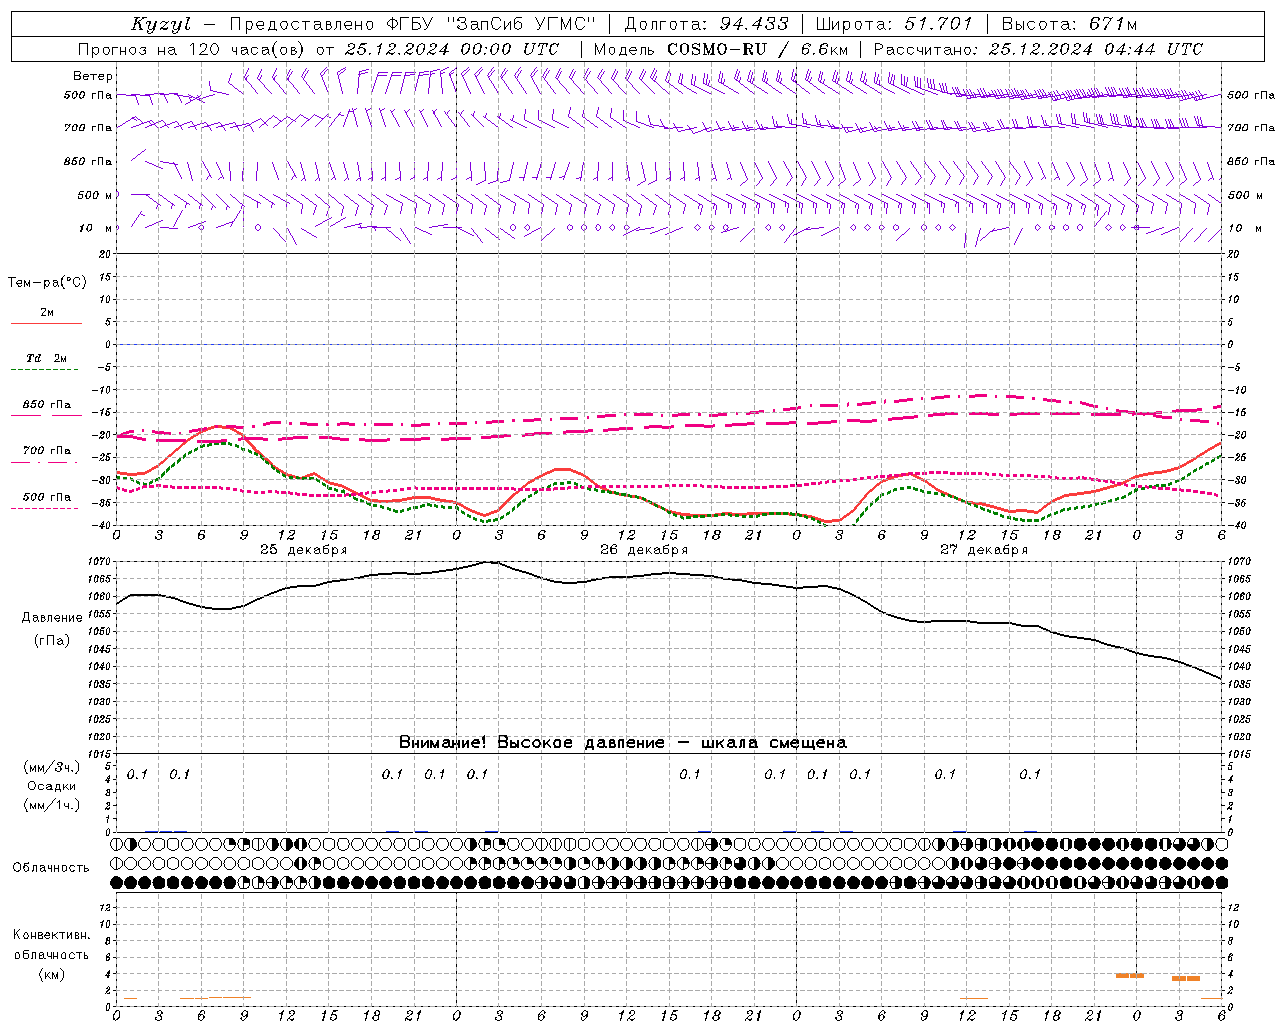Select the 25 декабря date label
This screenshot has height=1024, width=1280.
[x=304, y=550]
